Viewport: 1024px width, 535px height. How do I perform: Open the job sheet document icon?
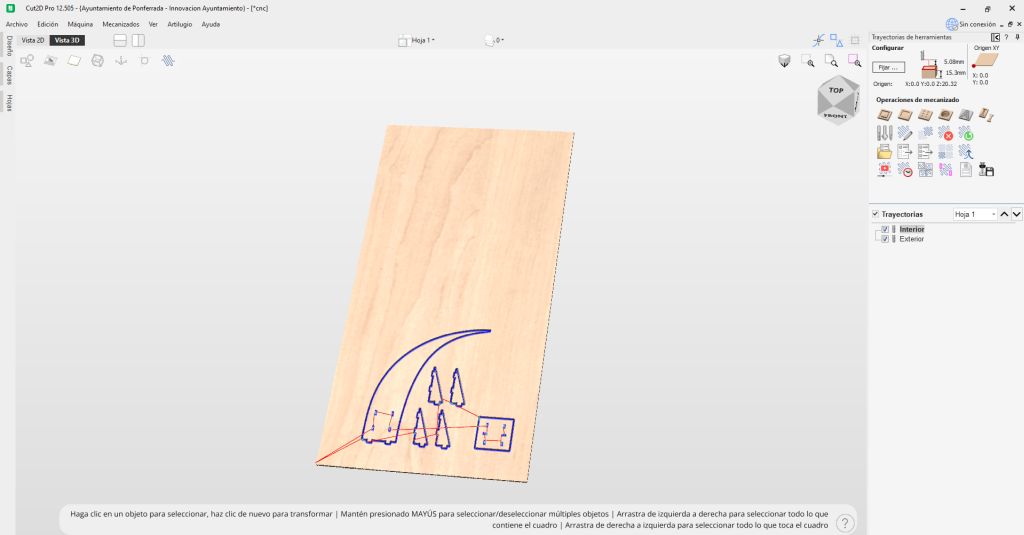click(x=966, y=170)
